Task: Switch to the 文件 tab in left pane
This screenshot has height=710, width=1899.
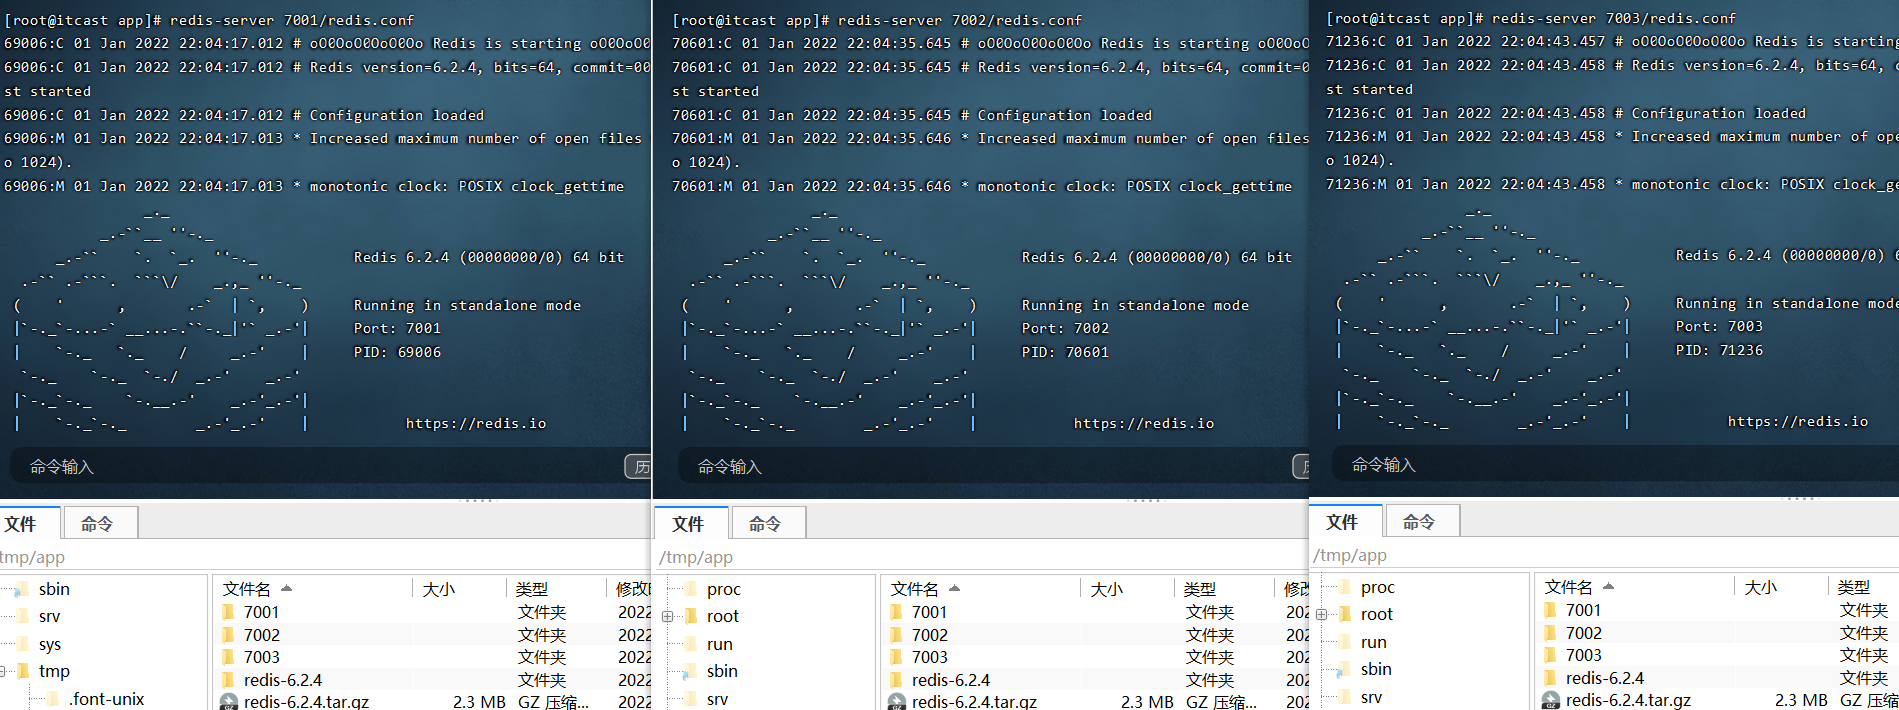Action: (29, 524)
